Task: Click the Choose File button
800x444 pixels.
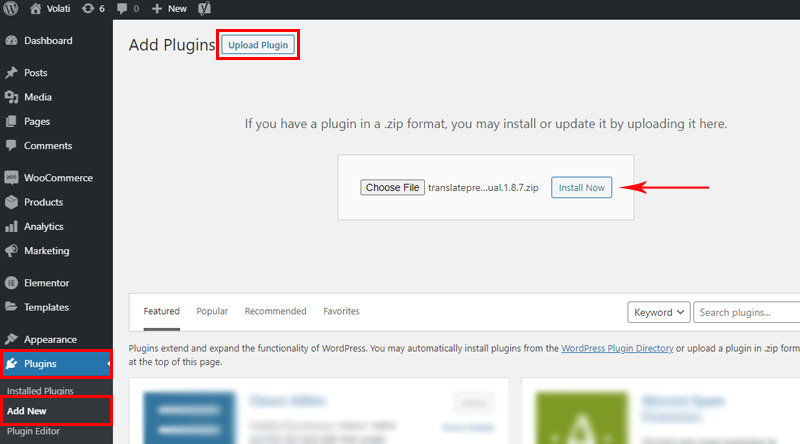Action: pos(392,187)
